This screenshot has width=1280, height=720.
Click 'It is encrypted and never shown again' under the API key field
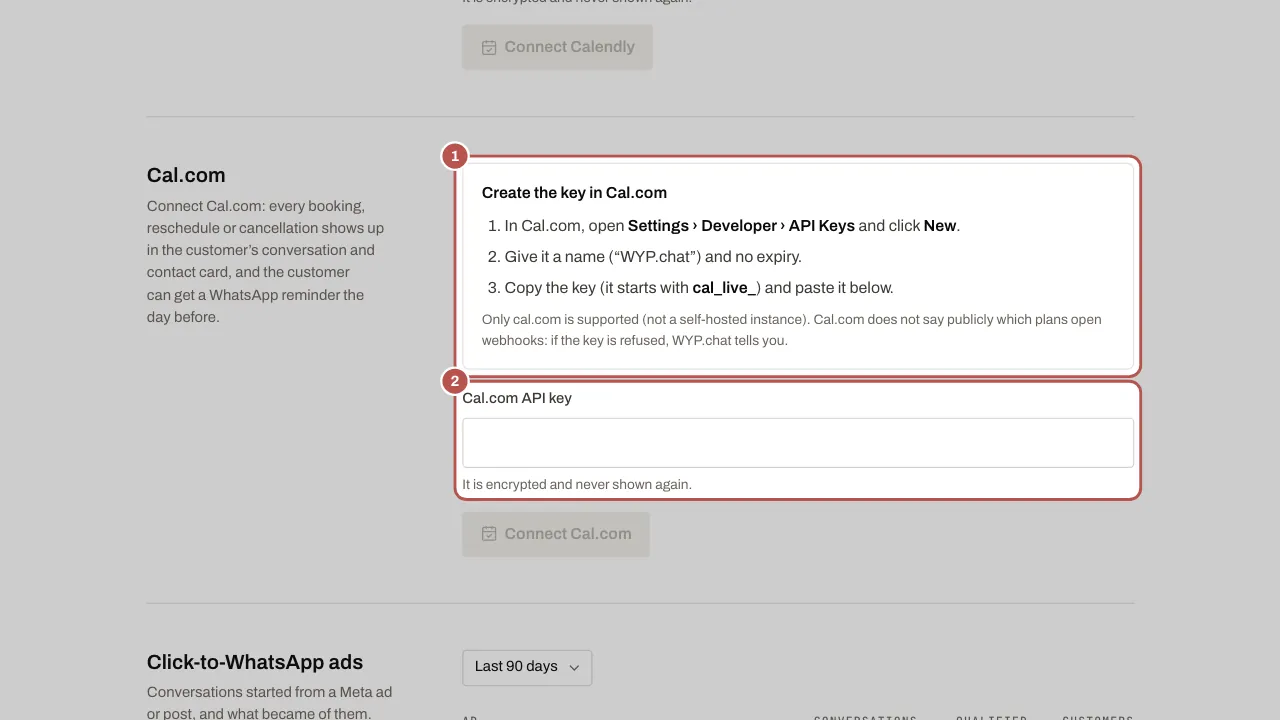(577, 484)
